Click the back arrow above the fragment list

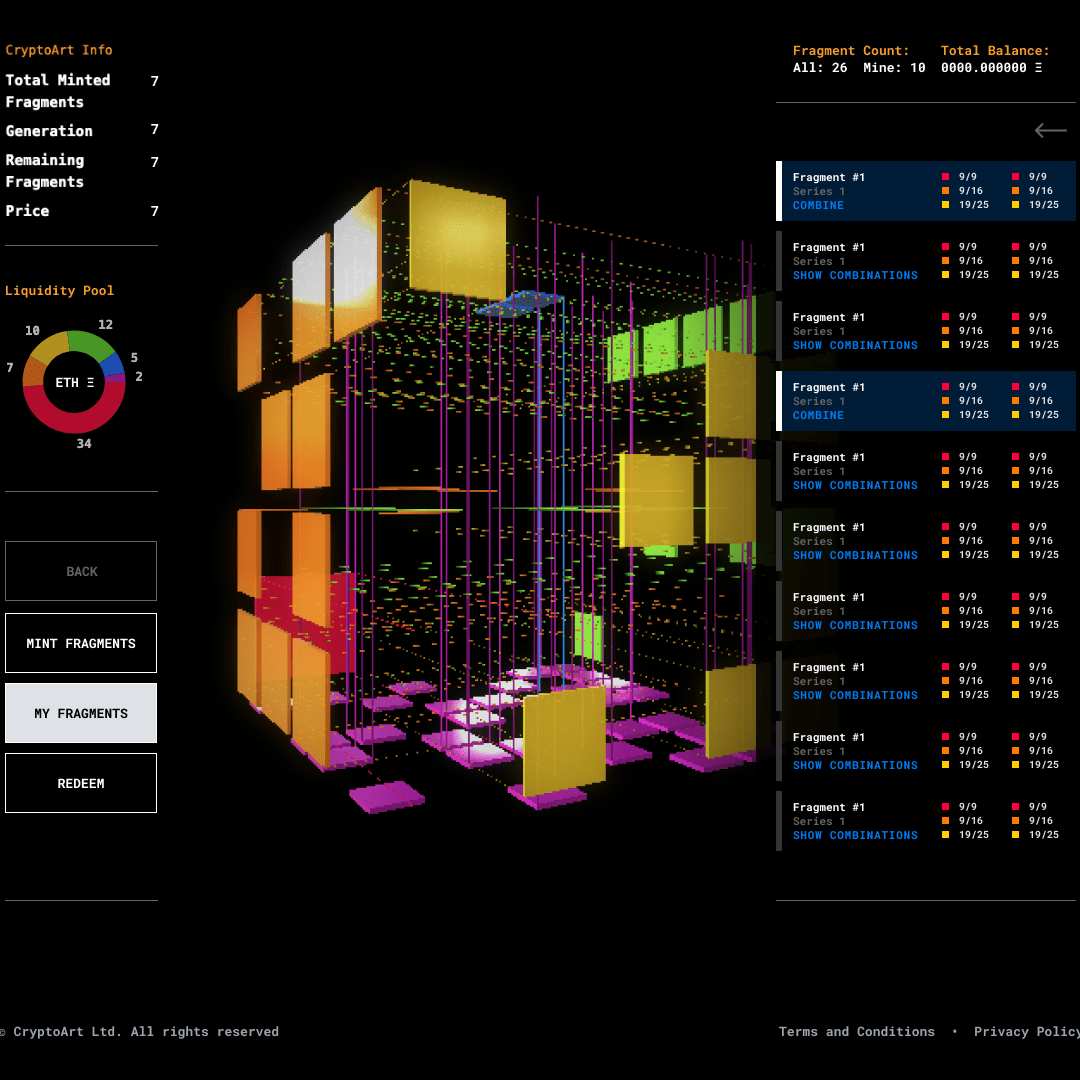[1050, 130]
